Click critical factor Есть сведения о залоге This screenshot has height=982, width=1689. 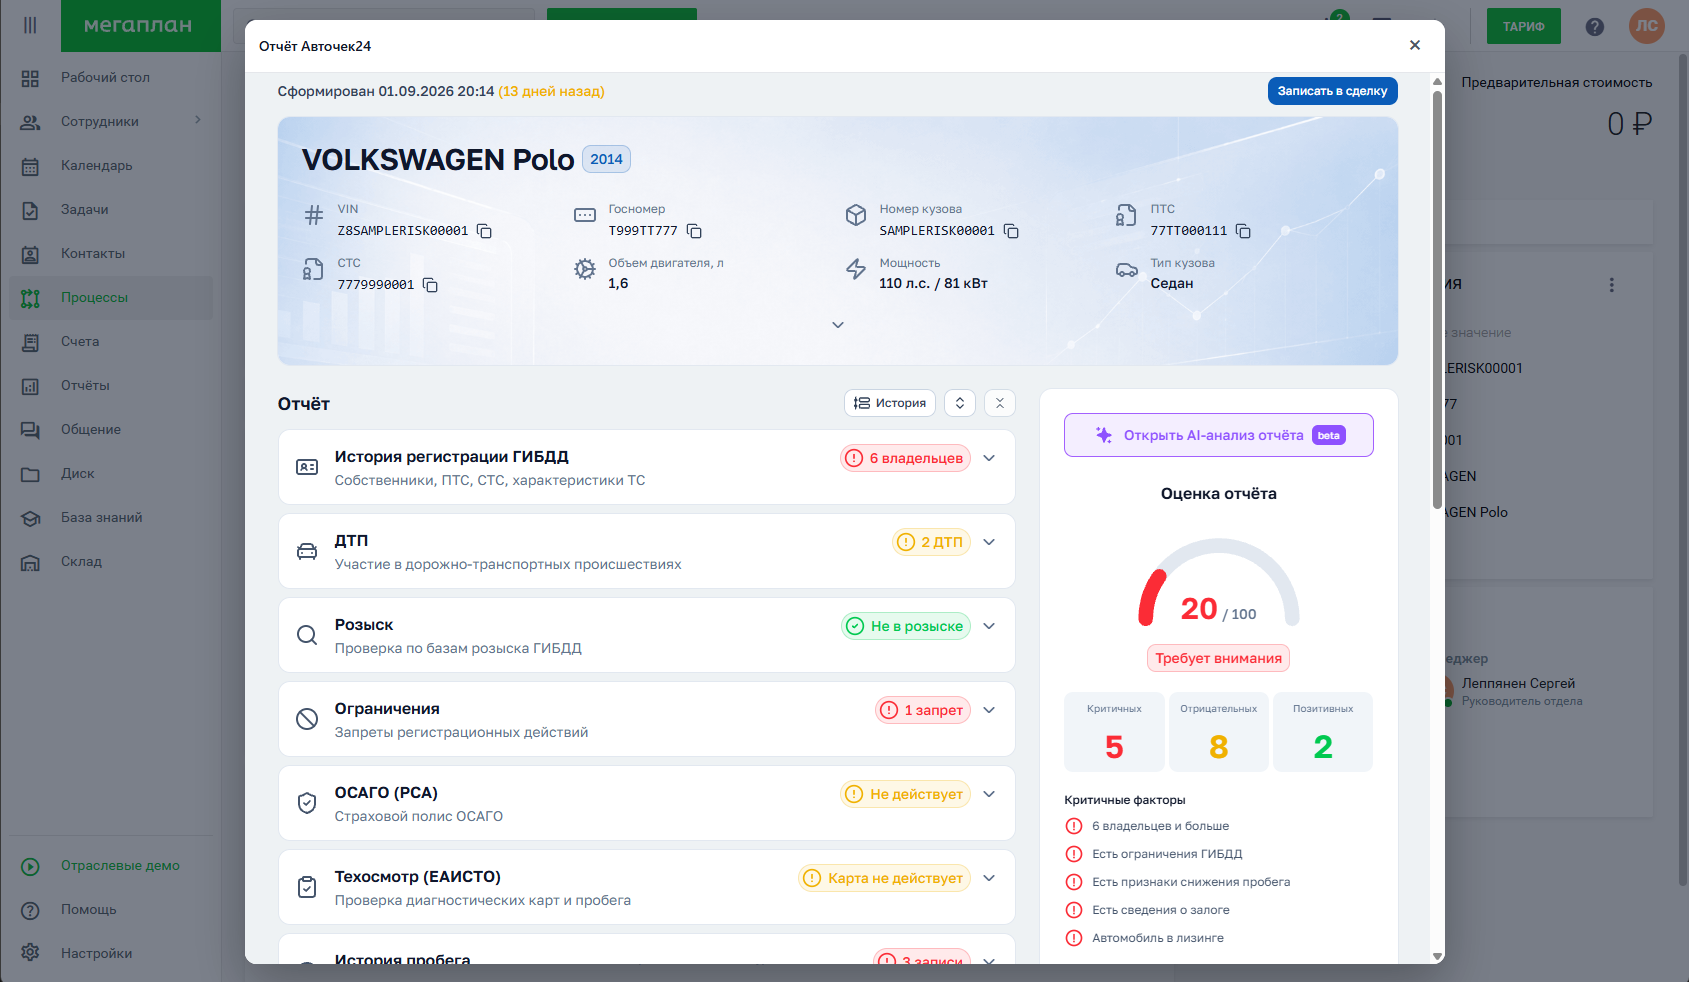[x=1160, y=910]
